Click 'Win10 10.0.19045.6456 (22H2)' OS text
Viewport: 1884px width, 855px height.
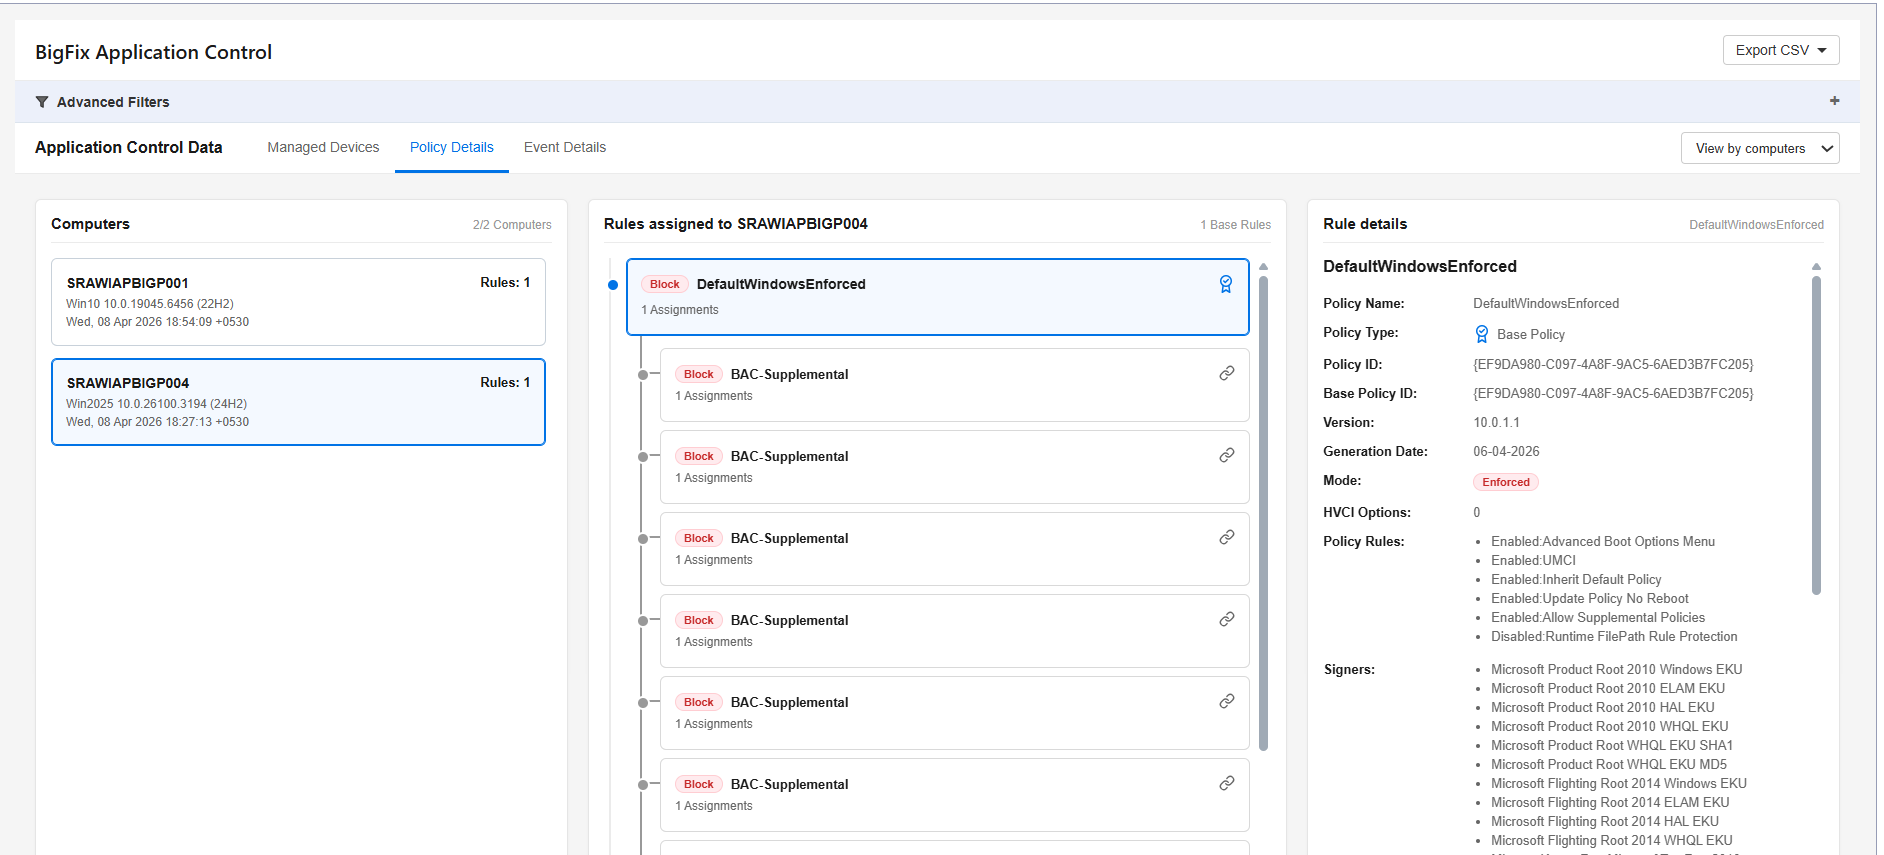click(x=150, y=304)
